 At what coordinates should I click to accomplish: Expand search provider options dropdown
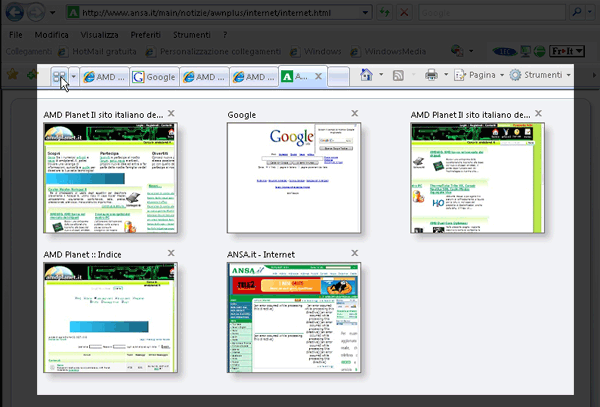click(590, 13)
